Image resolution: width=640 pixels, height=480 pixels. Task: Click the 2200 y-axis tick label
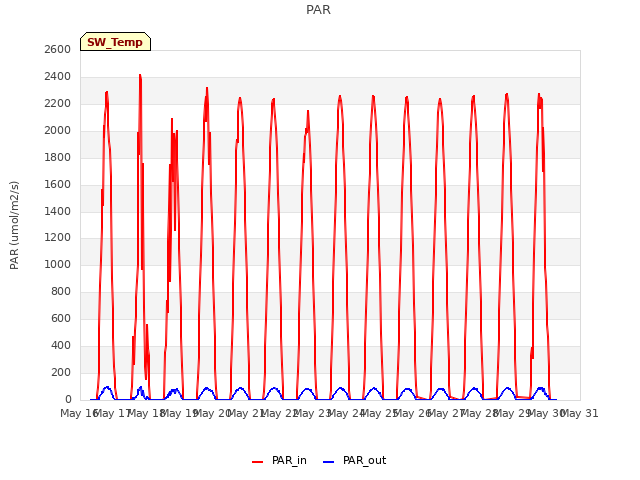58,103
